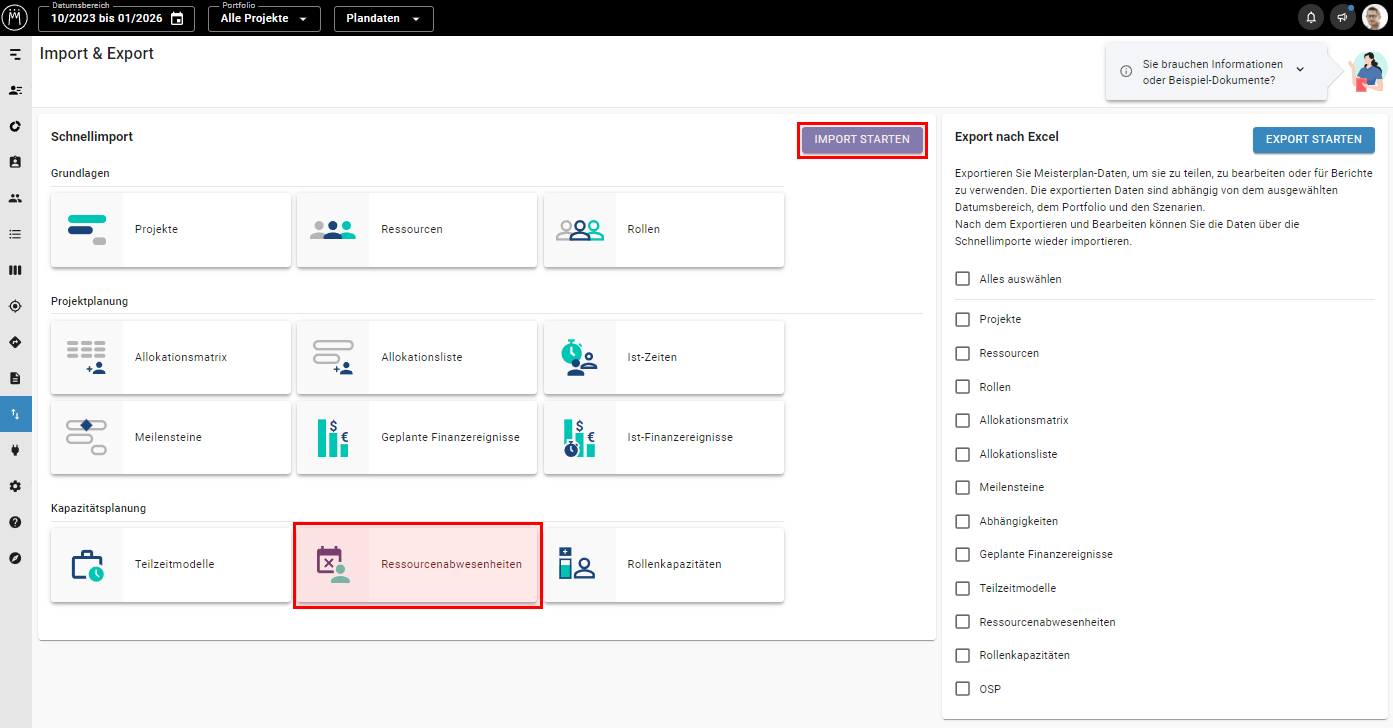
Task: Select the Projekte import card
Action: (171, 230)
